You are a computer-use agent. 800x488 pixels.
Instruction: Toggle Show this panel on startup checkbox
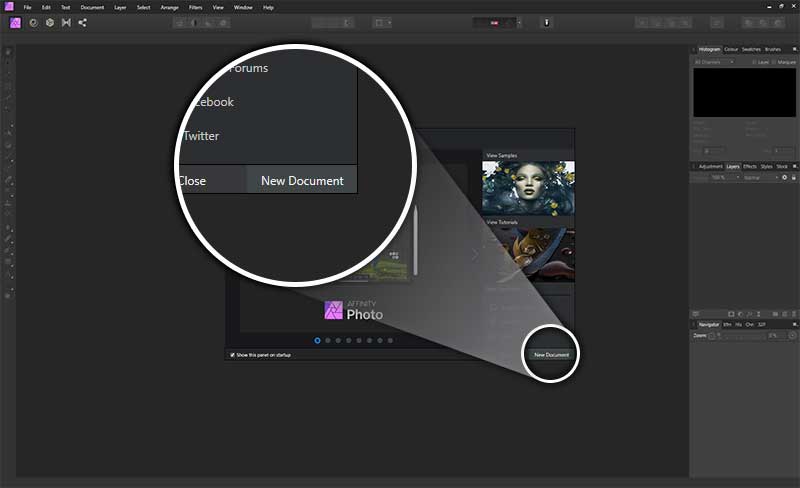click(232, 355)
